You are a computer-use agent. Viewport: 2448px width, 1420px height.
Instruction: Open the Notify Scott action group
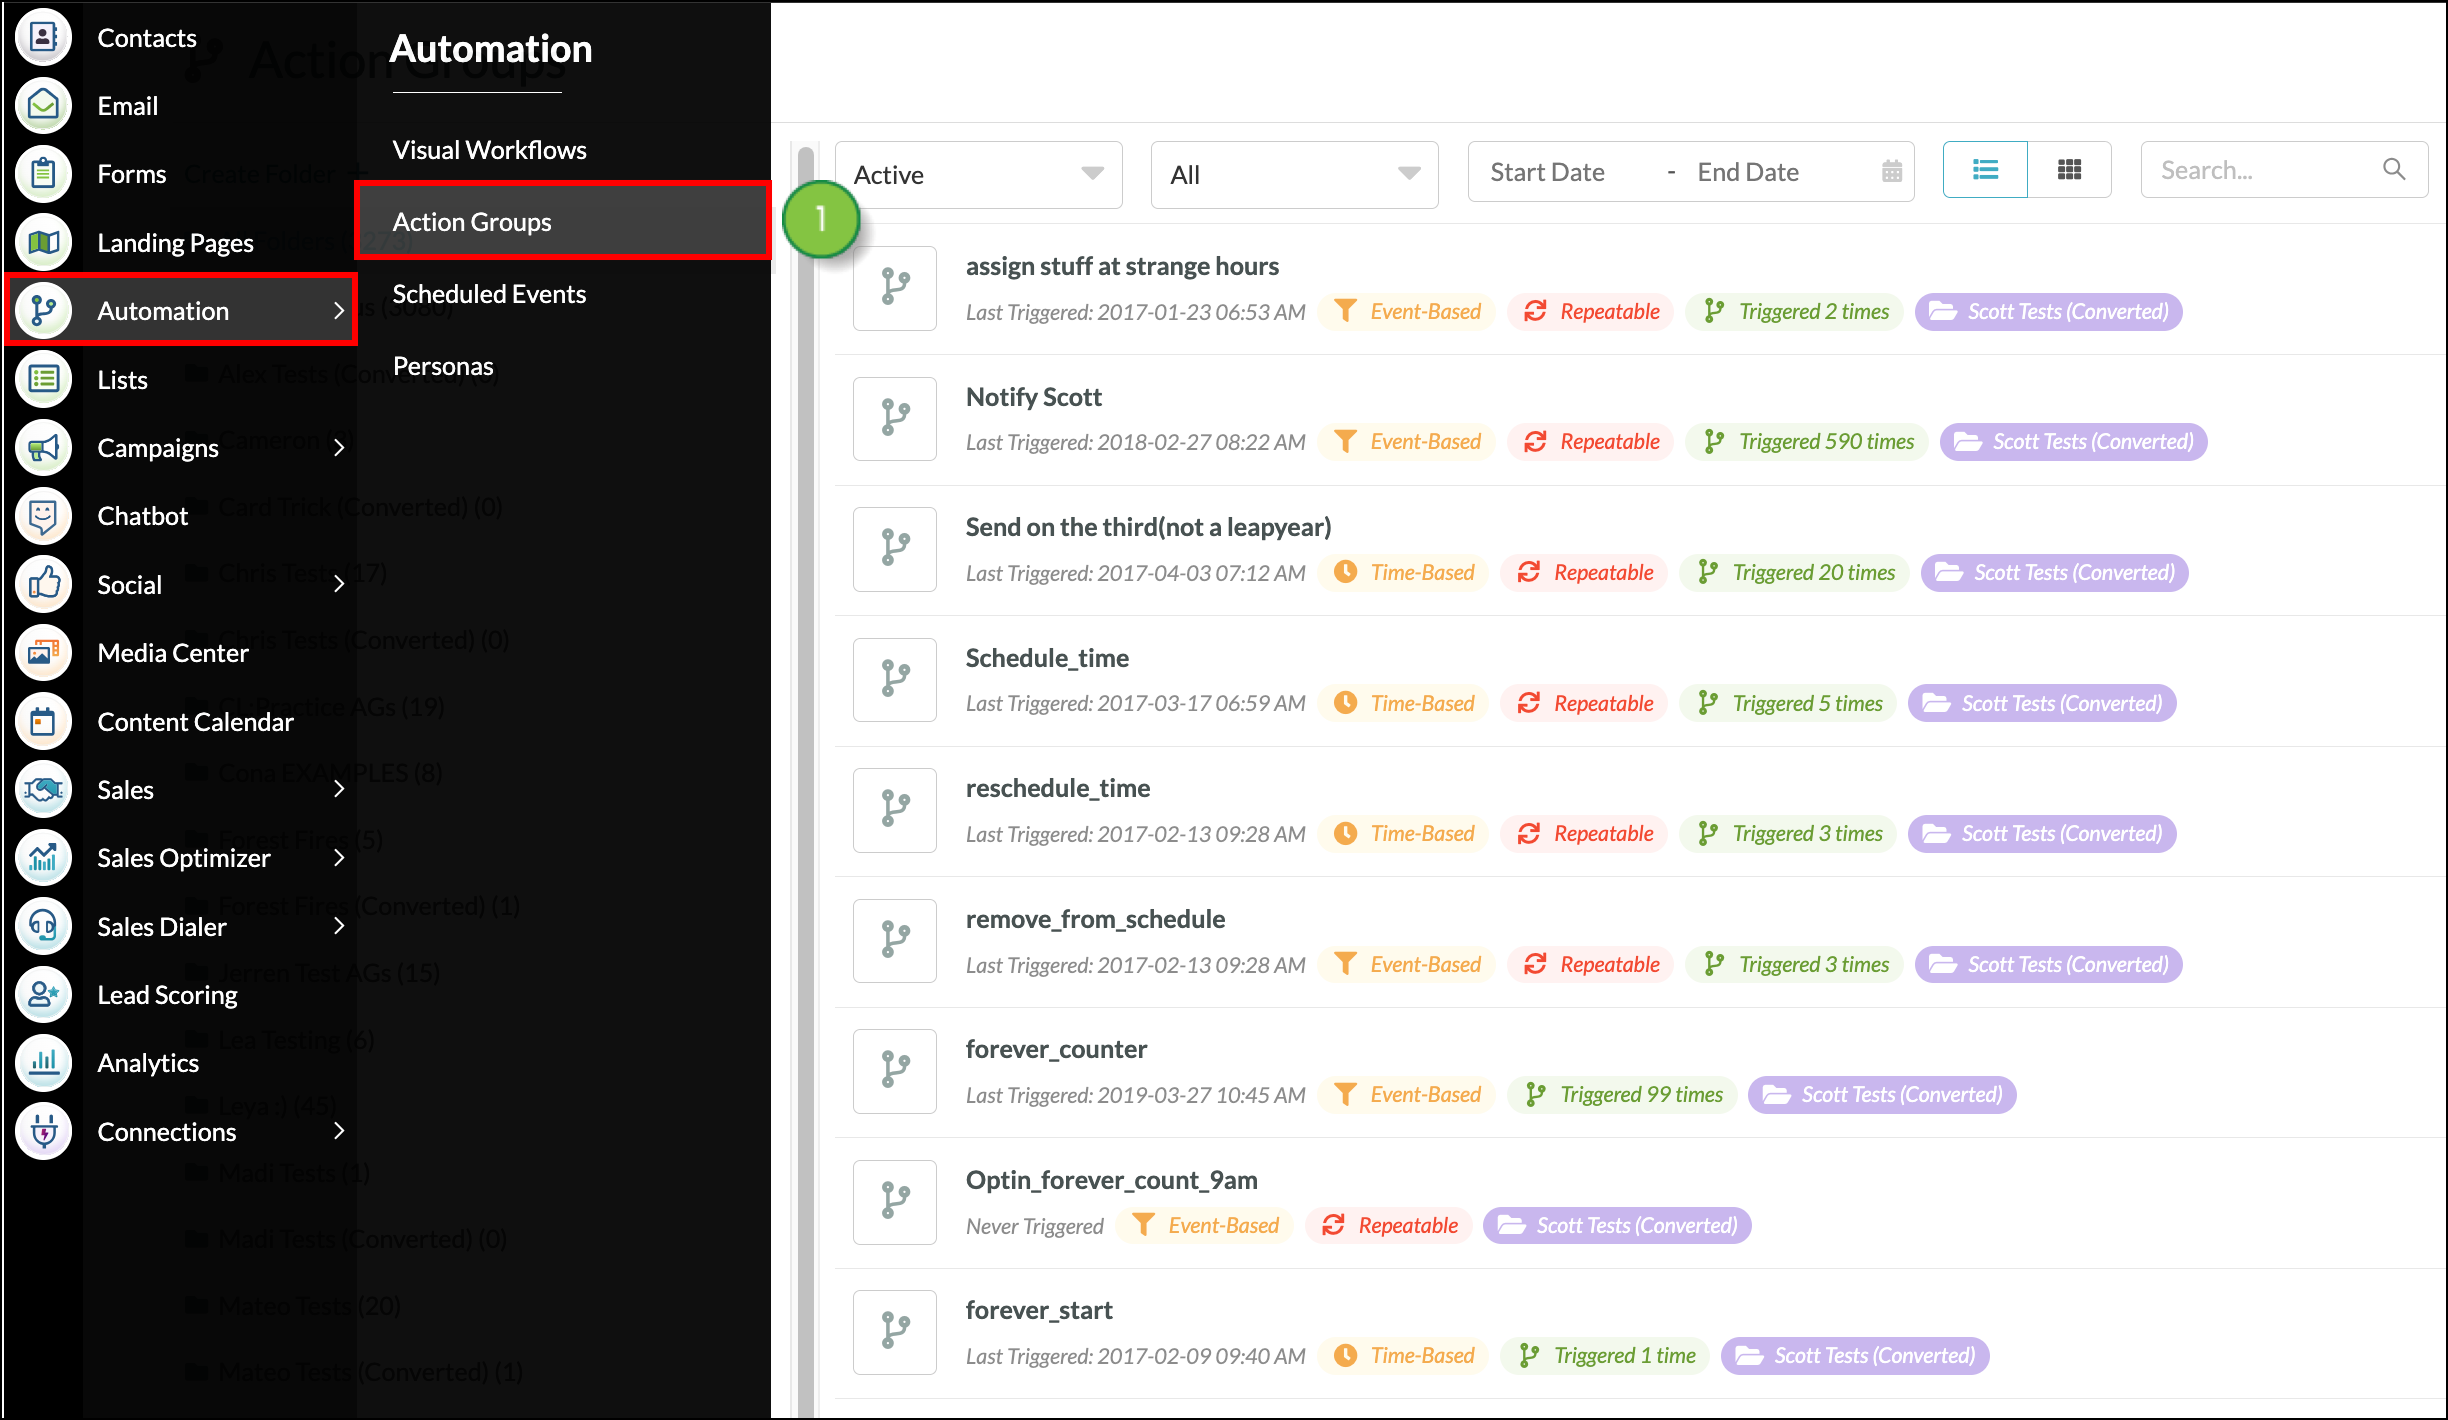pos(1033,396)
